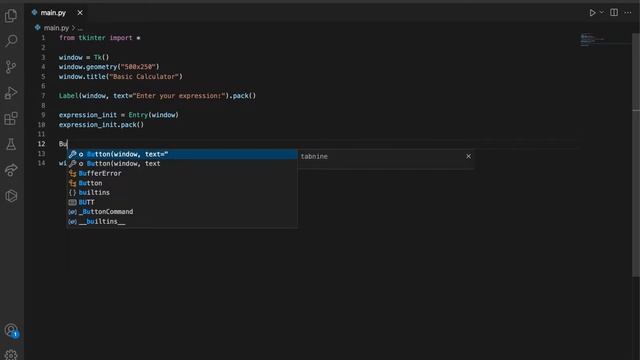Open the Live Share view icon
640x360 pixels.
pos(11,170)
